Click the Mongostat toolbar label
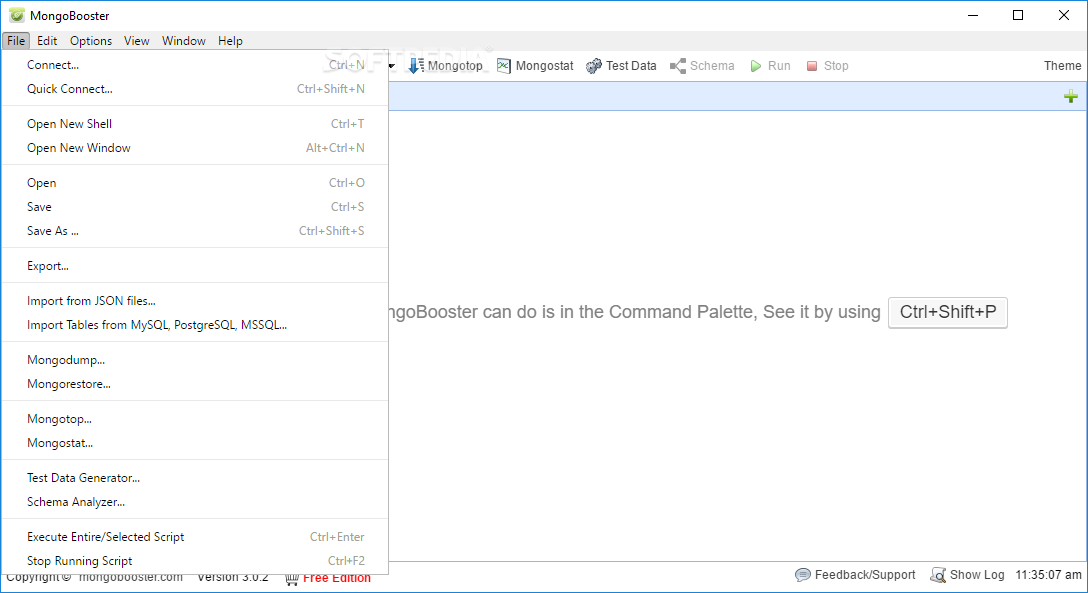1088x593 pixels. (x=545, y=66)
